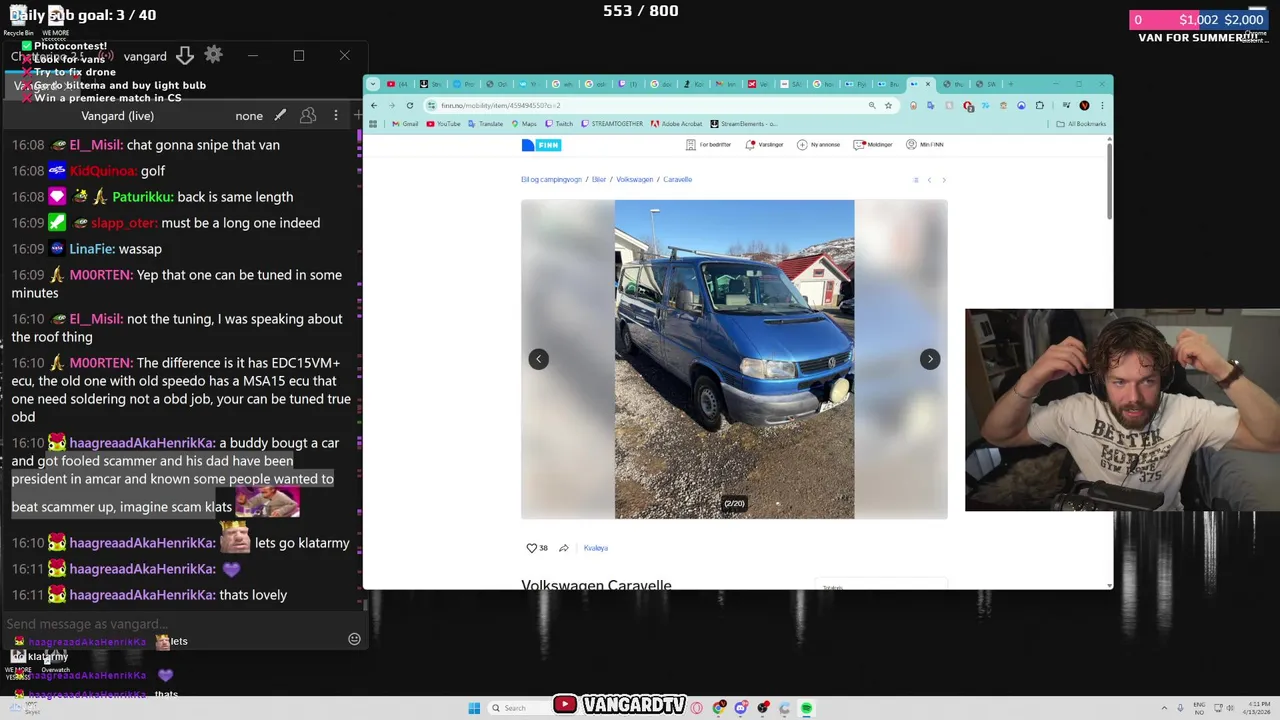Open the browser zoom magnifier icon in address bar
The height and width of the screenshot is (720, 1280).
[x=872, y=105]
